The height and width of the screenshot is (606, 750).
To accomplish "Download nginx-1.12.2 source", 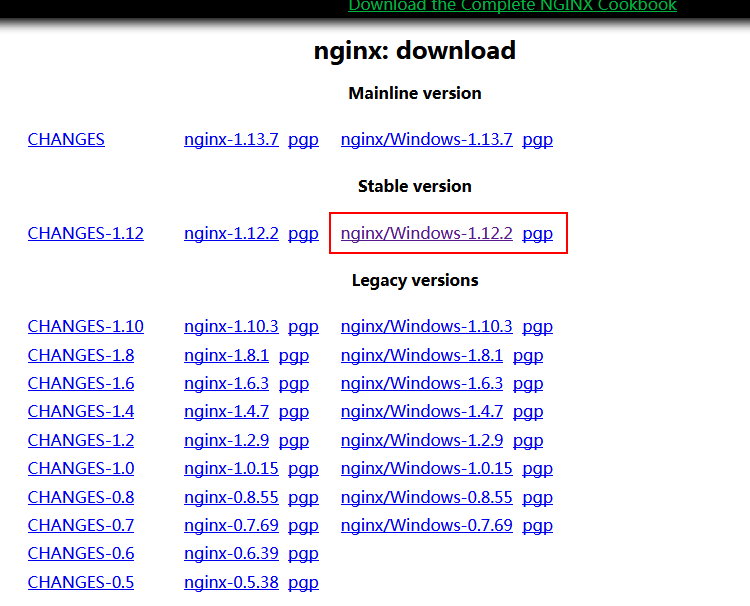I will 231,233.
